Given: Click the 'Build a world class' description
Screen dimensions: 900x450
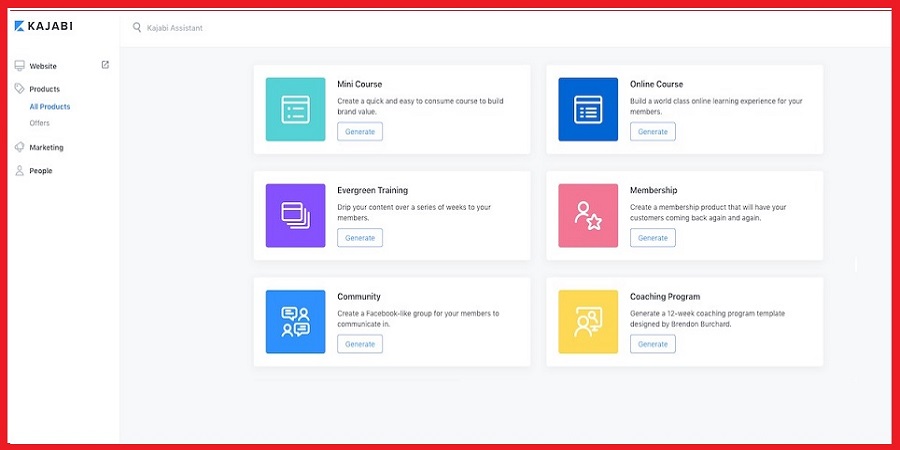Looking at the screenshot, I should 716,106.
